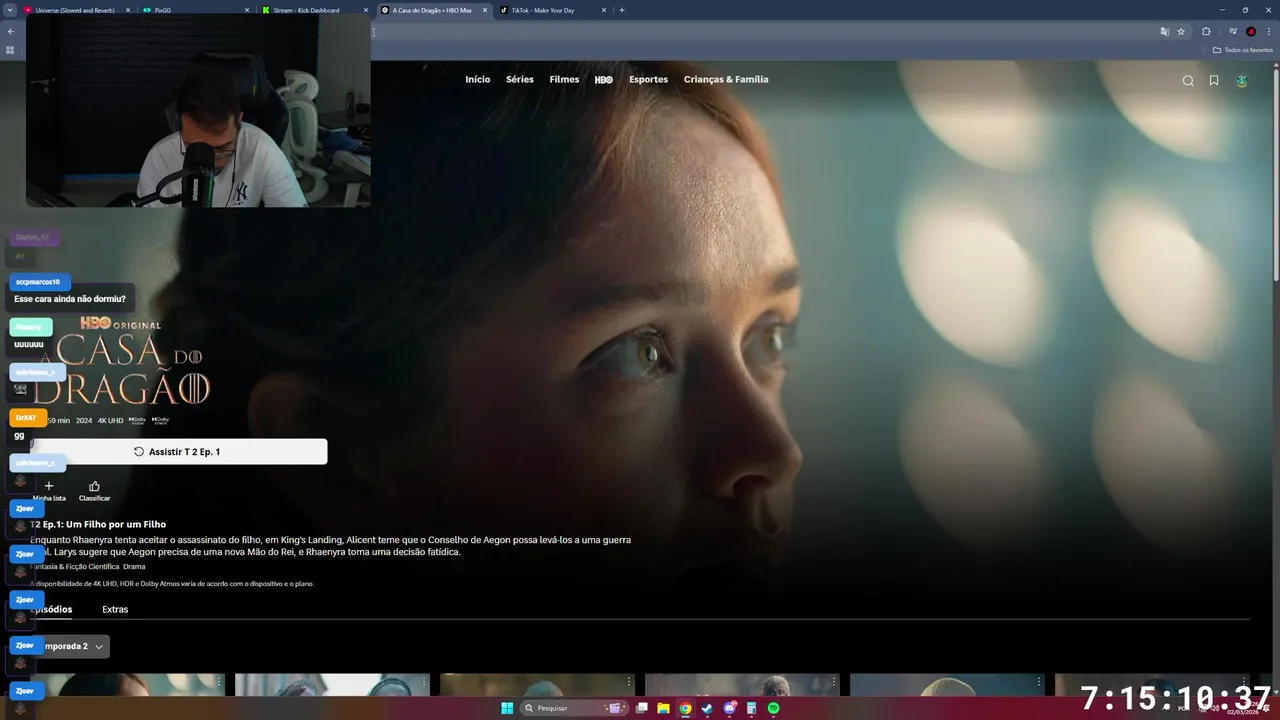The image size is (1280, 720).
Task: Open the apps grid in the bookmarks bar
Action: 11,50
